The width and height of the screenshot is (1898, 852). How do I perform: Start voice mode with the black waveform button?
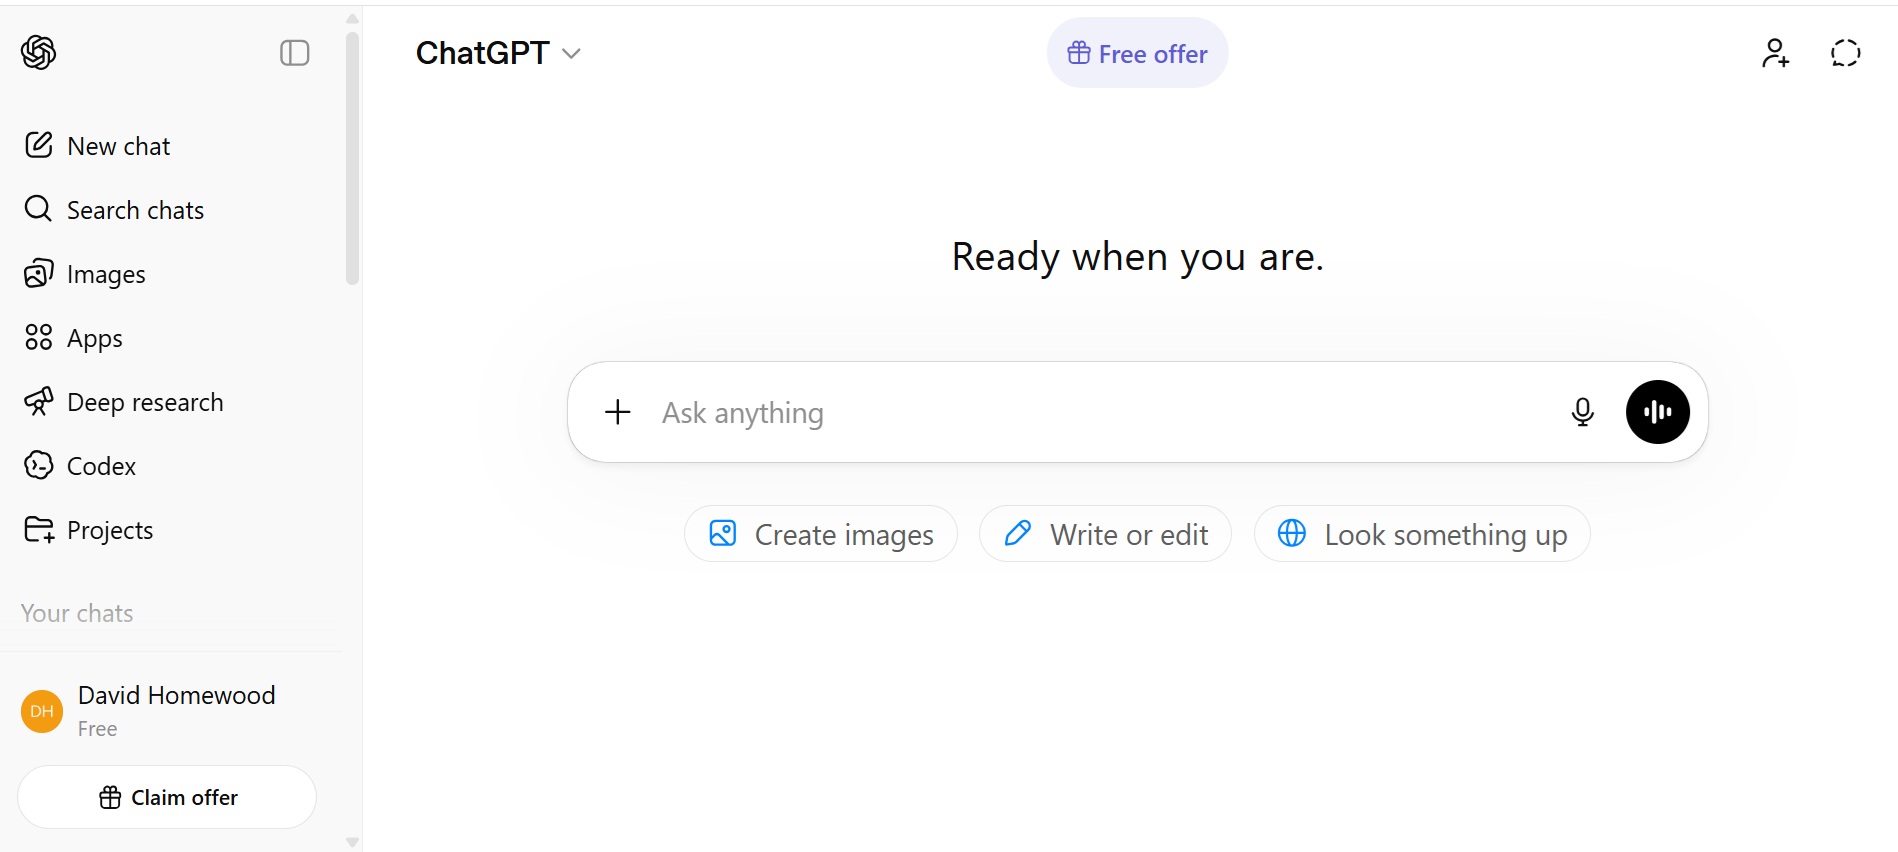[x=1657, y=412]
